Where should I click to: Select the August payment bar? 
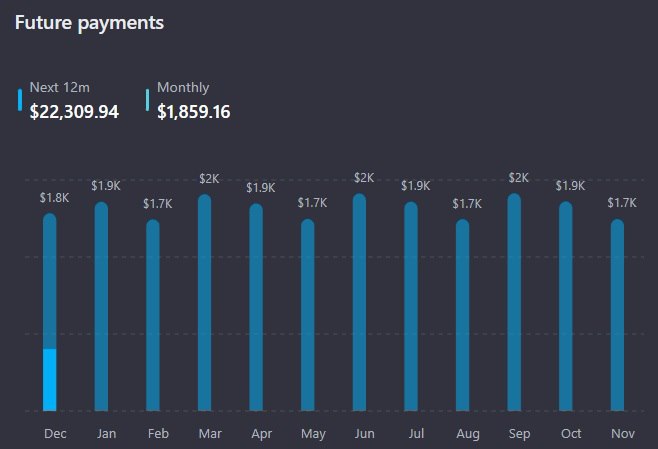462,315
